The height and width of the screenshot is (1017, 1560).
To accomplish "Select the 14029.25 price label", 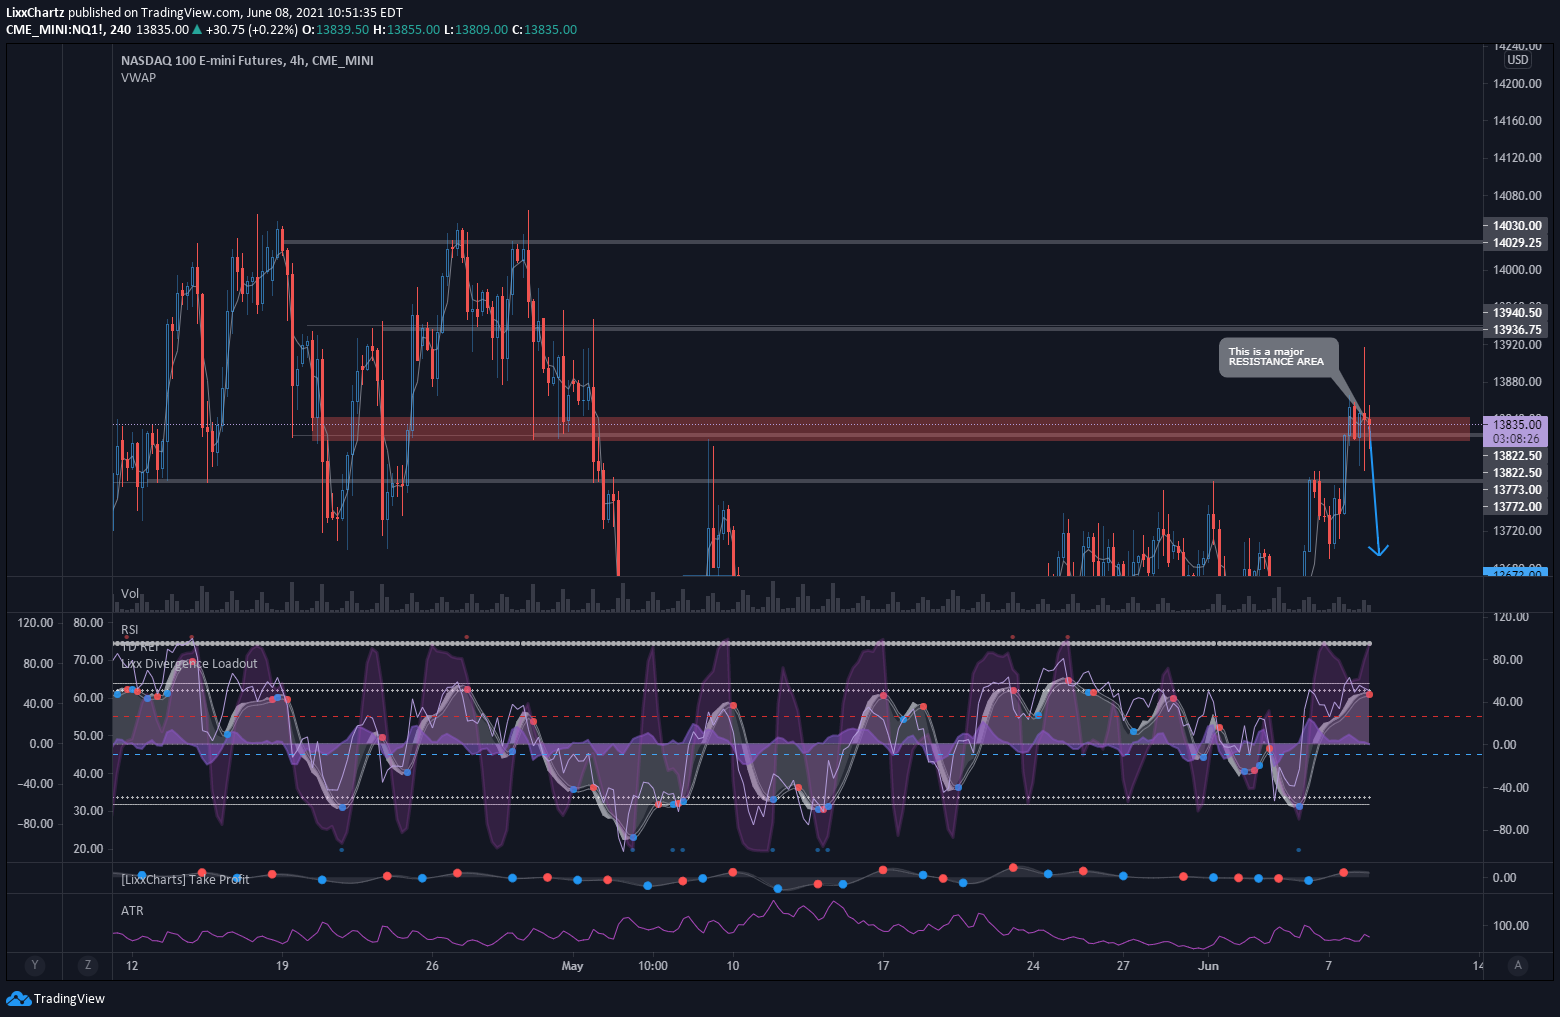I will click(x=1517, y=243).
